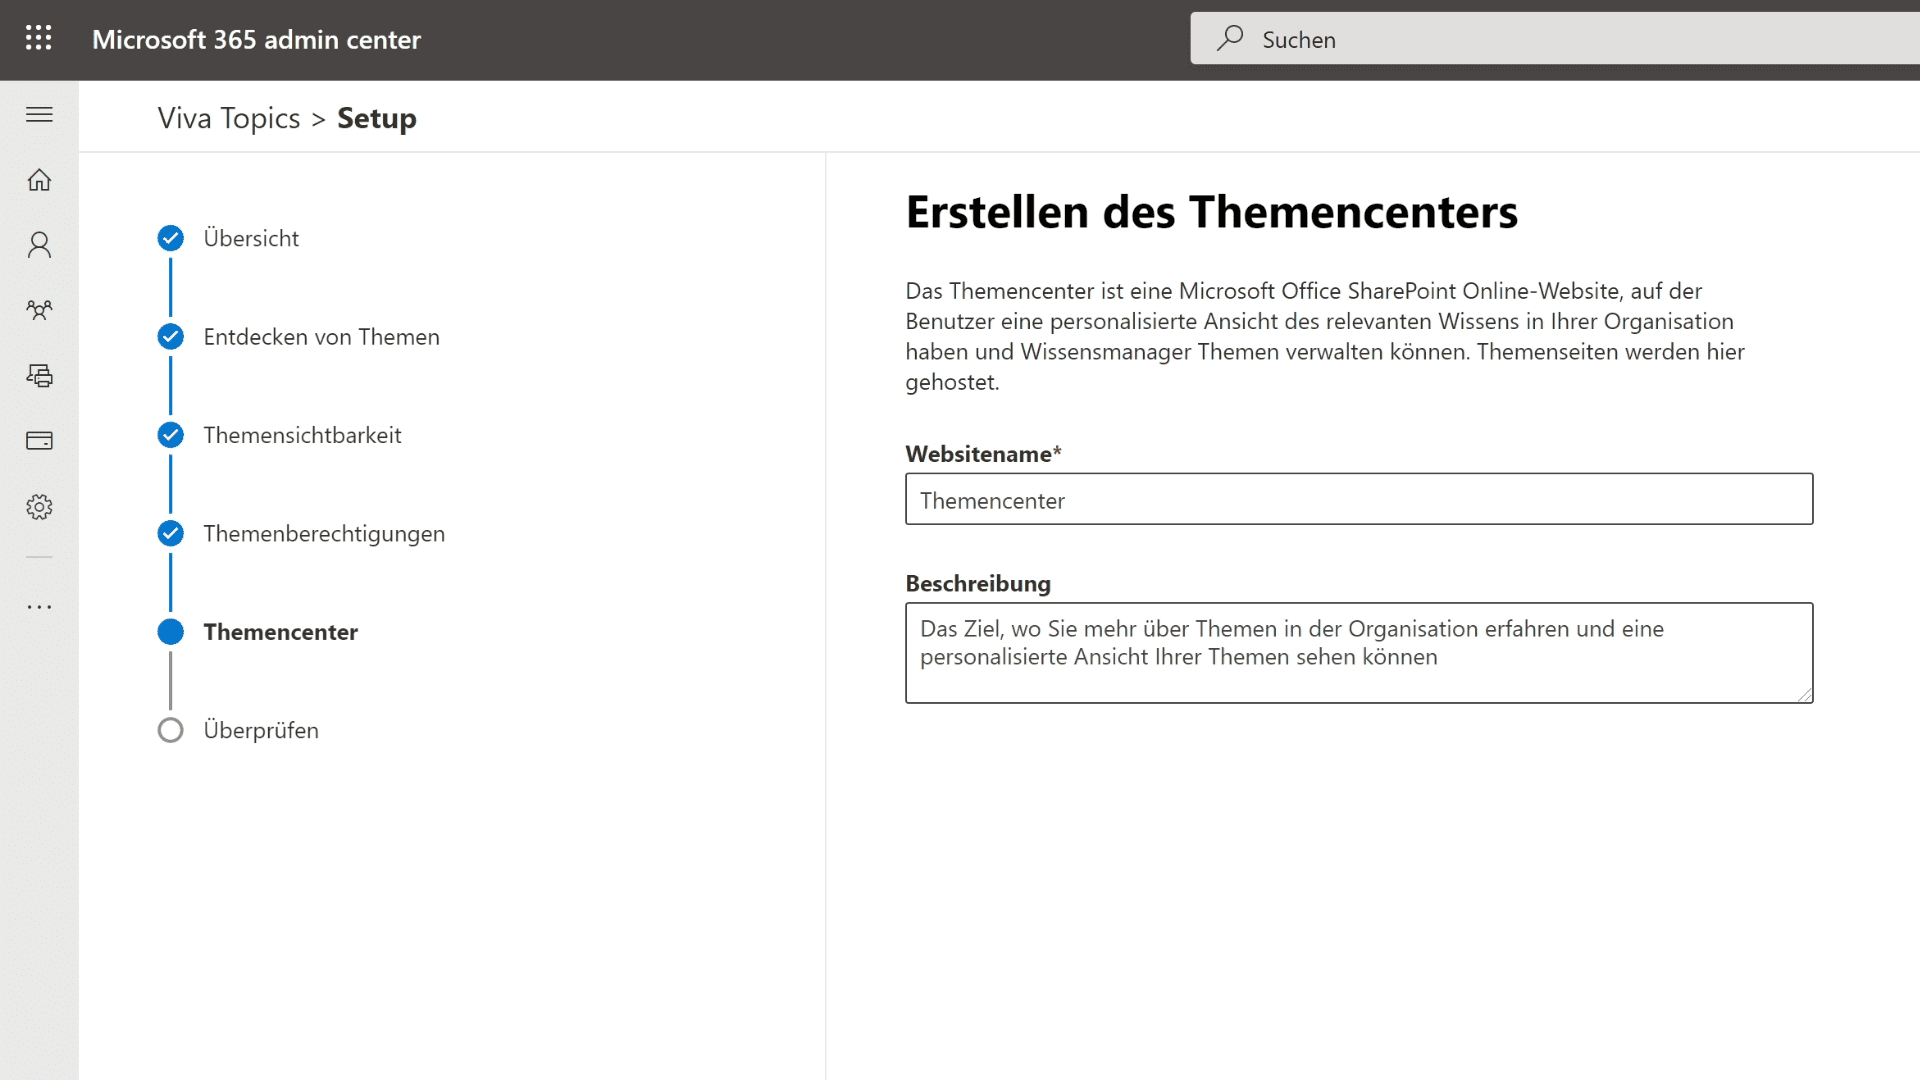Click the Microsoft 365 admin center title
This screenshot has height=1080, width=1920.
coord(256,39)
